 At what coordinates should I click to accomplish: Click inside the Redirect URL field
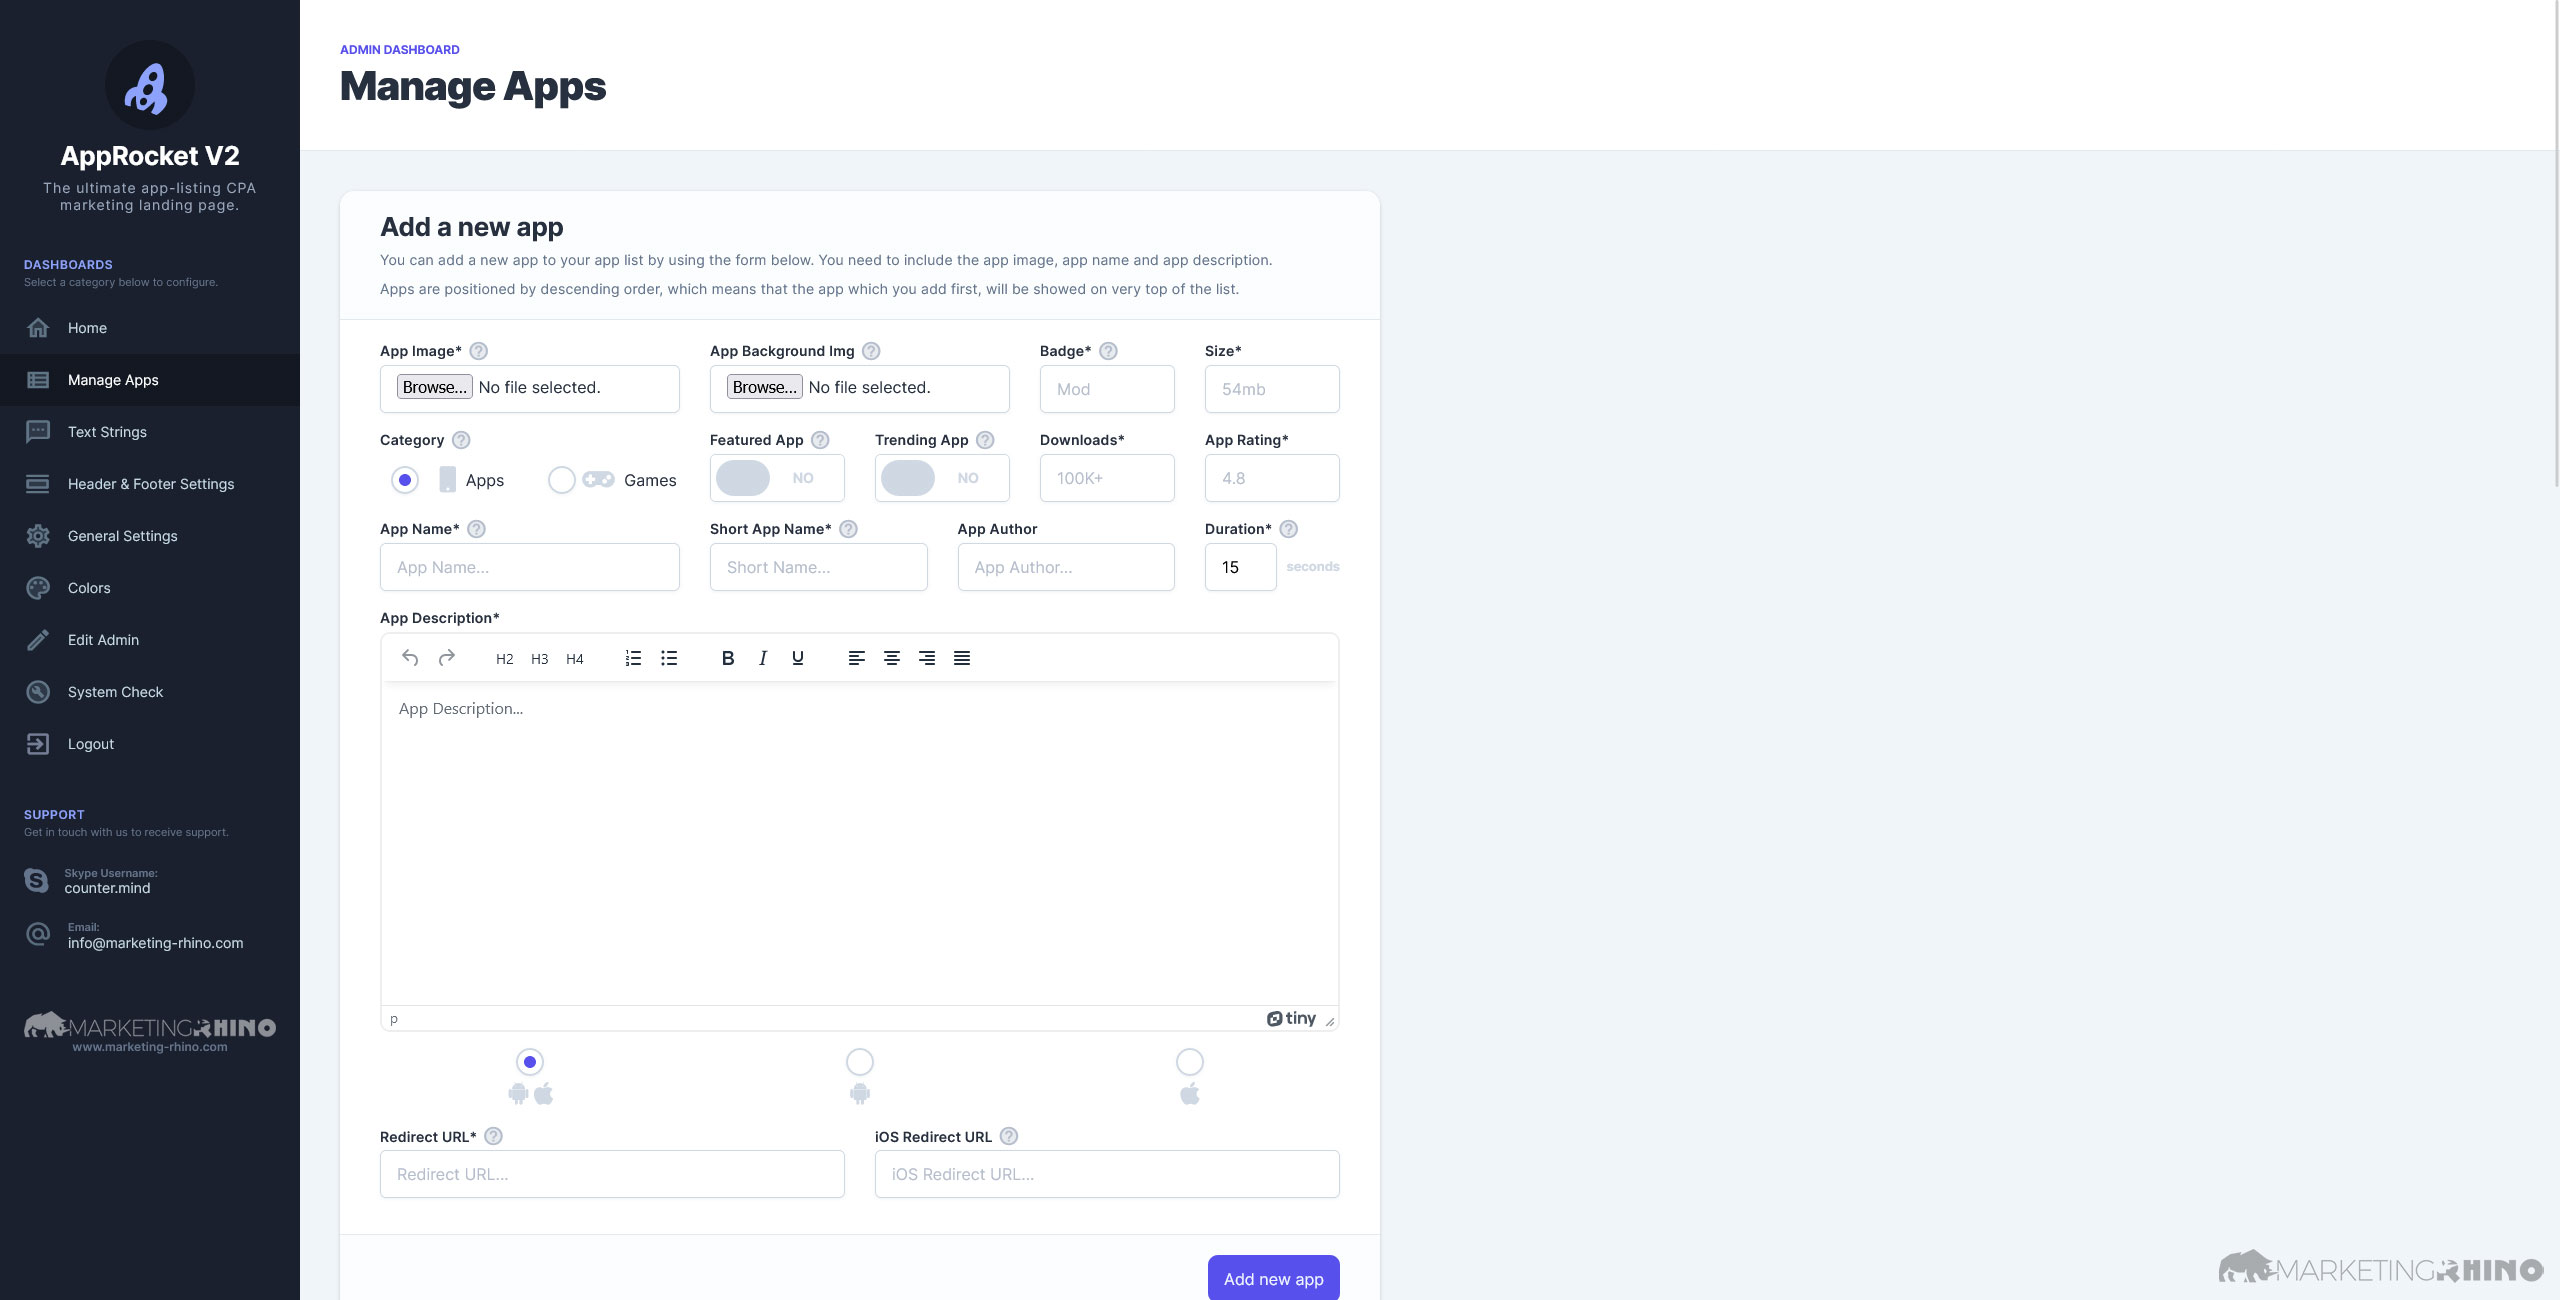(x=611, y=1173)
